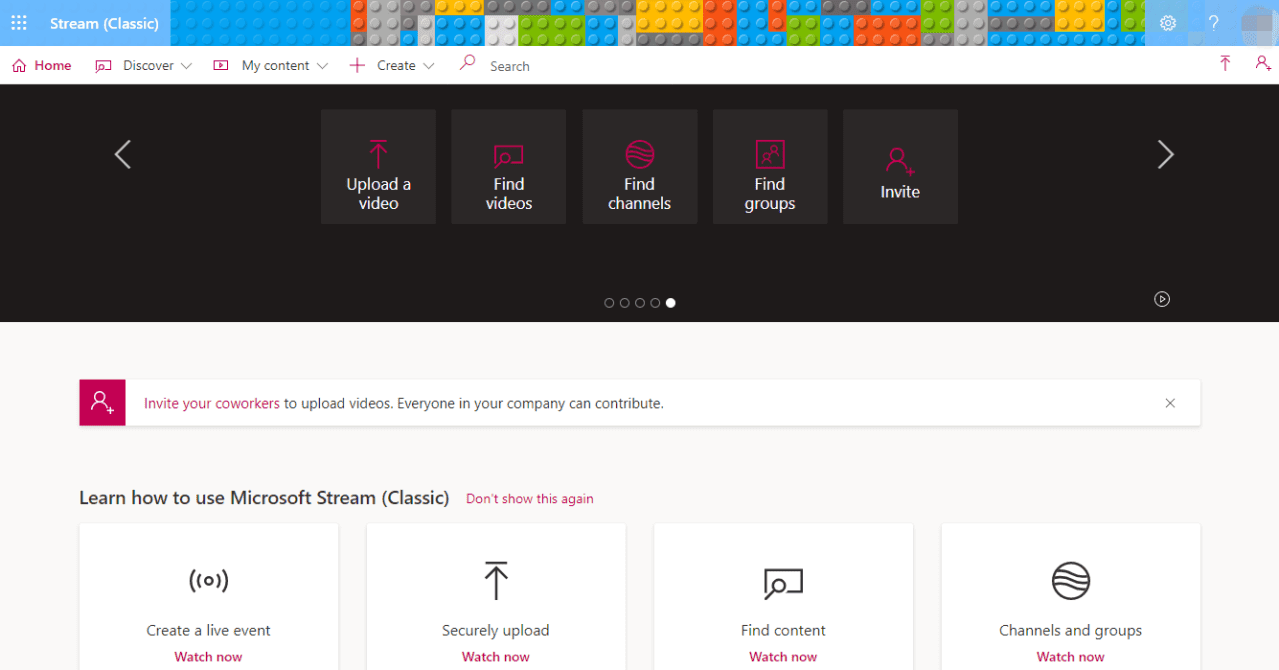Go to the Home menu item
The image size is (1279, 670).
(x=41, y=64)
